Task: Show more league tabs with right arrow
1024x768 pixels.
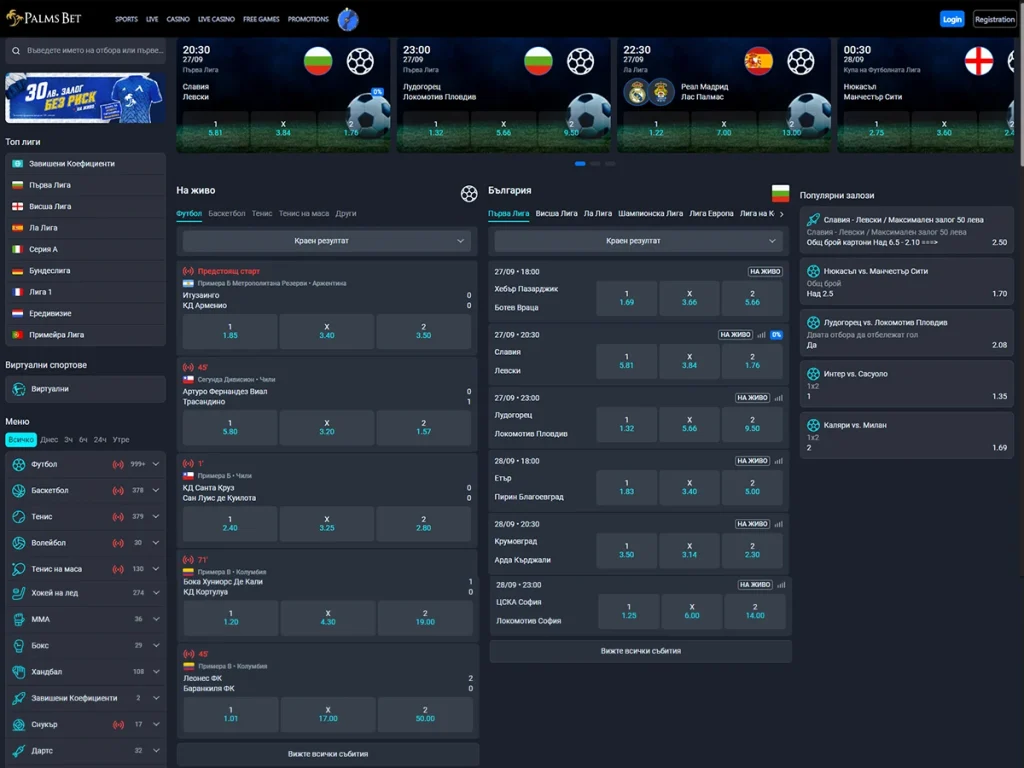Action: [x=782, y=214]
